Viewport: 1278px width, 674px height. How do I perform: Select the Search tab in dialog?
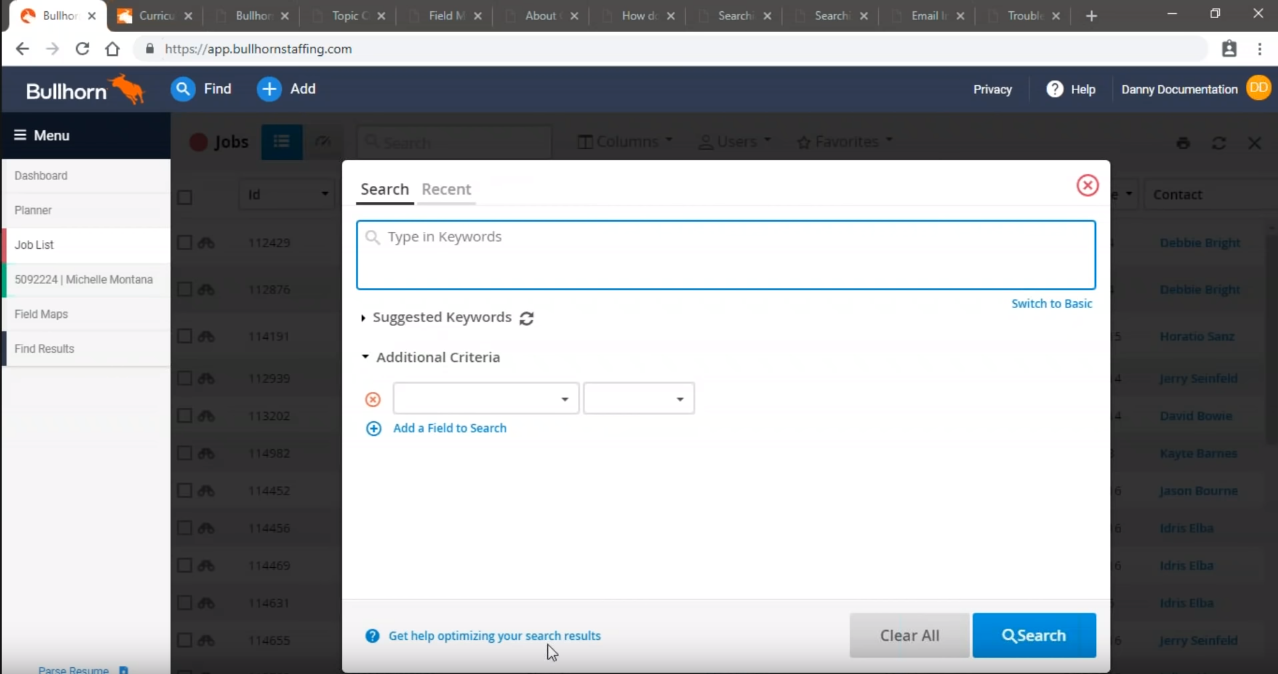pos(385,189)
